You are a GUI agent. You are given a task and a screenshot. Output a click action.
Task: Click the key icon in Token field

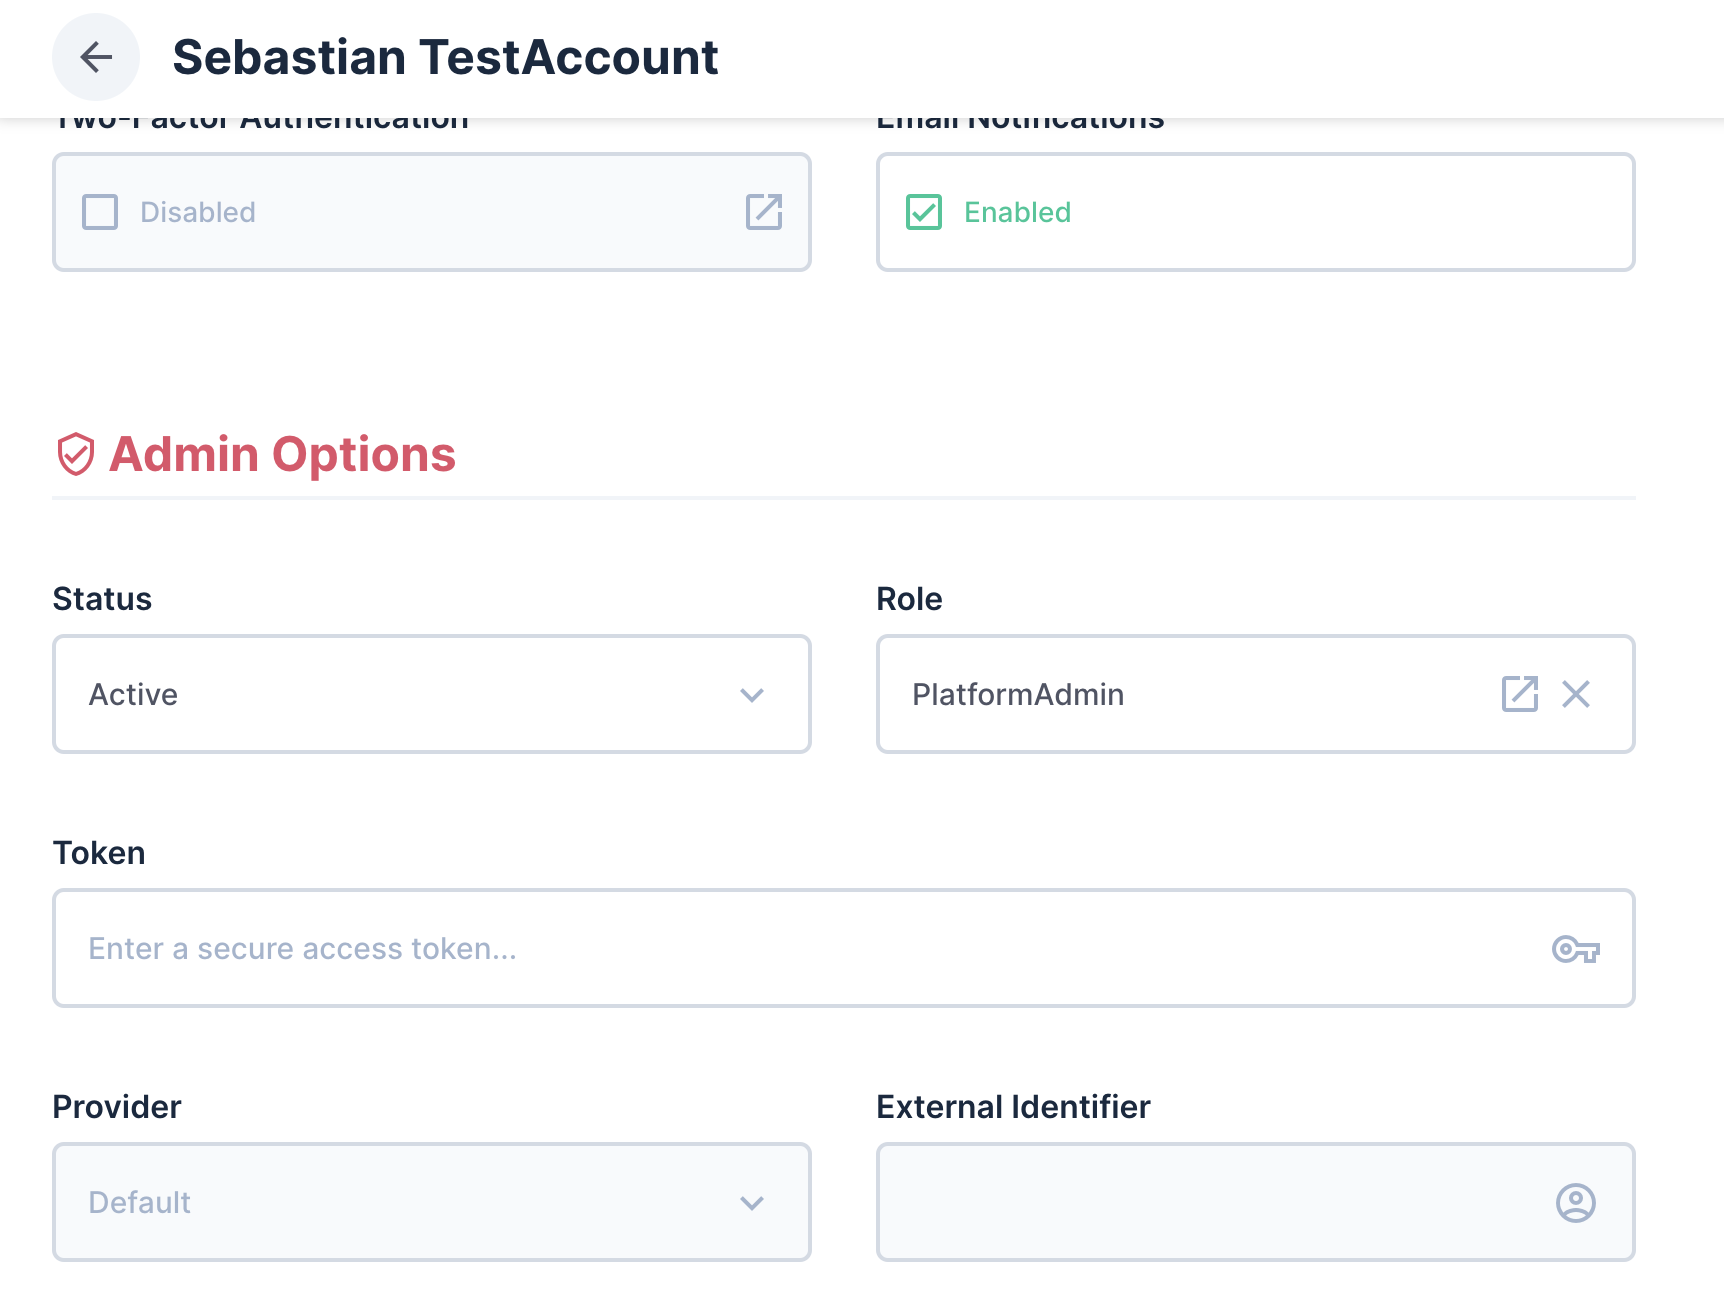click(x=1576, y=948)
